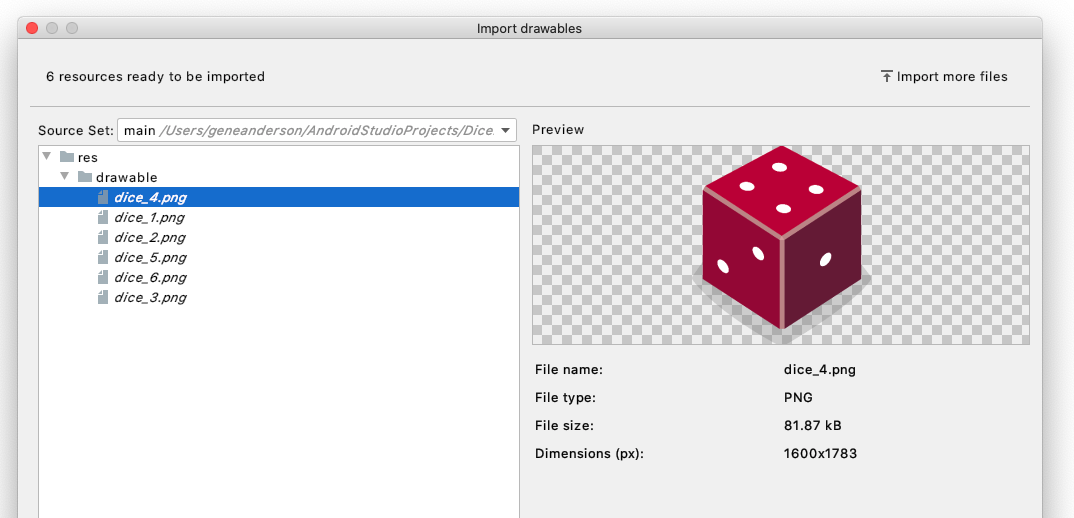Click the dice_1.png file icon

tap(102, 218)
